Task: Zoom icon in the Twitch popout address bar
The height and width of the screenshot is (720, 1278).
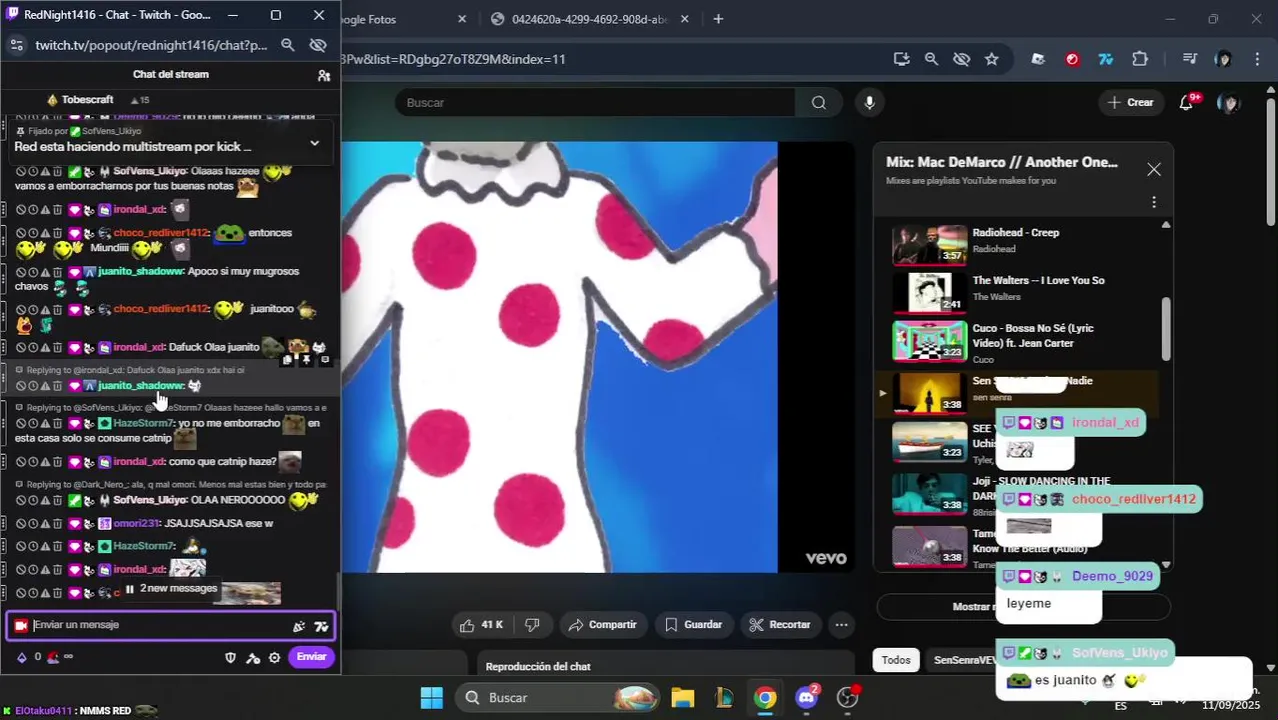Action: point(287,45)
